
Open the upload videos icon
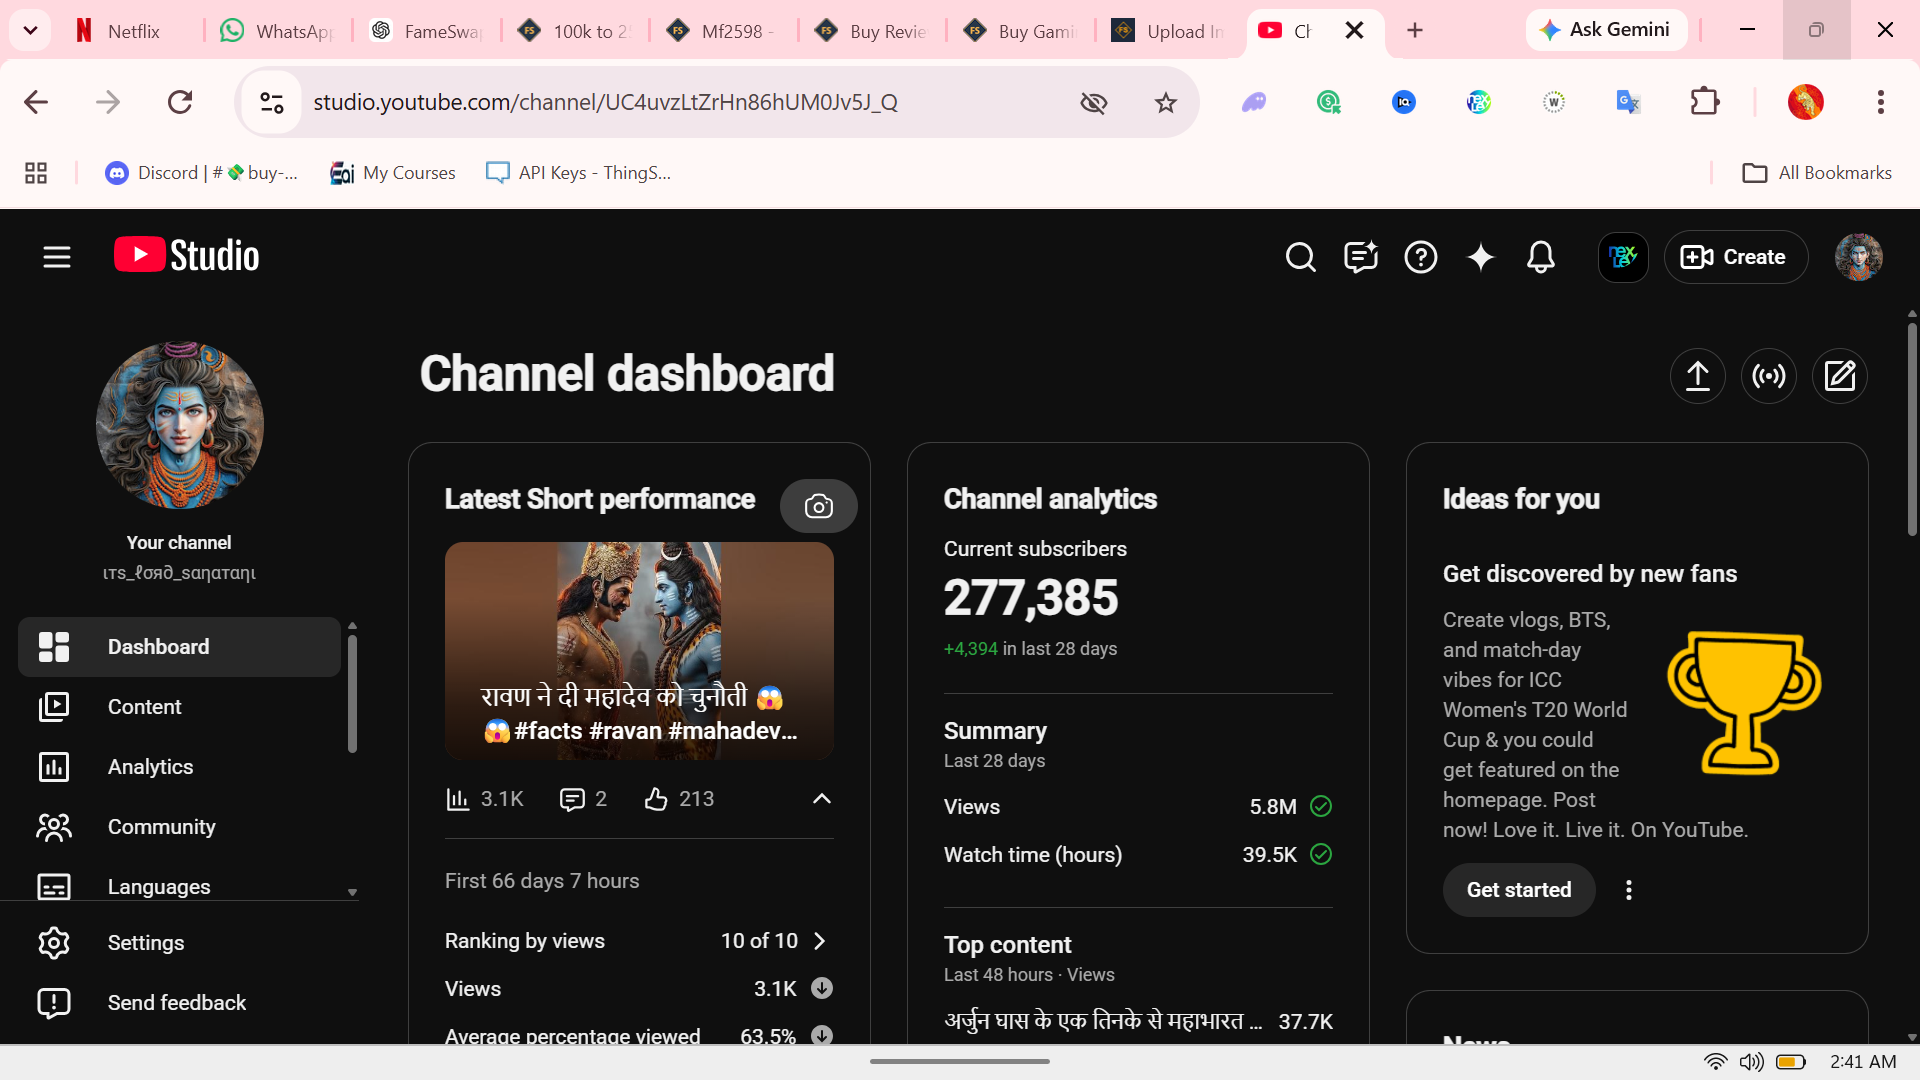[1697, 376]
